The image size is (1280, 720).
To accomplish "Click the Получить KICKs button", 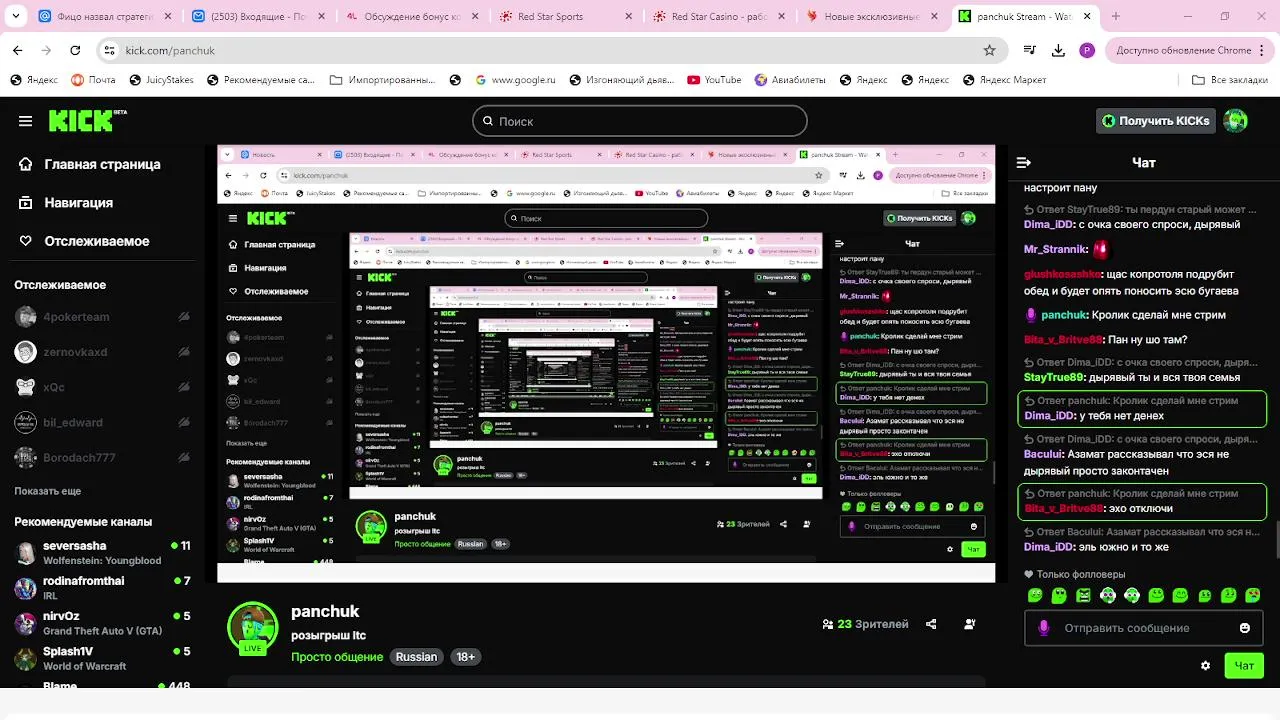I will coord(1156,121).
